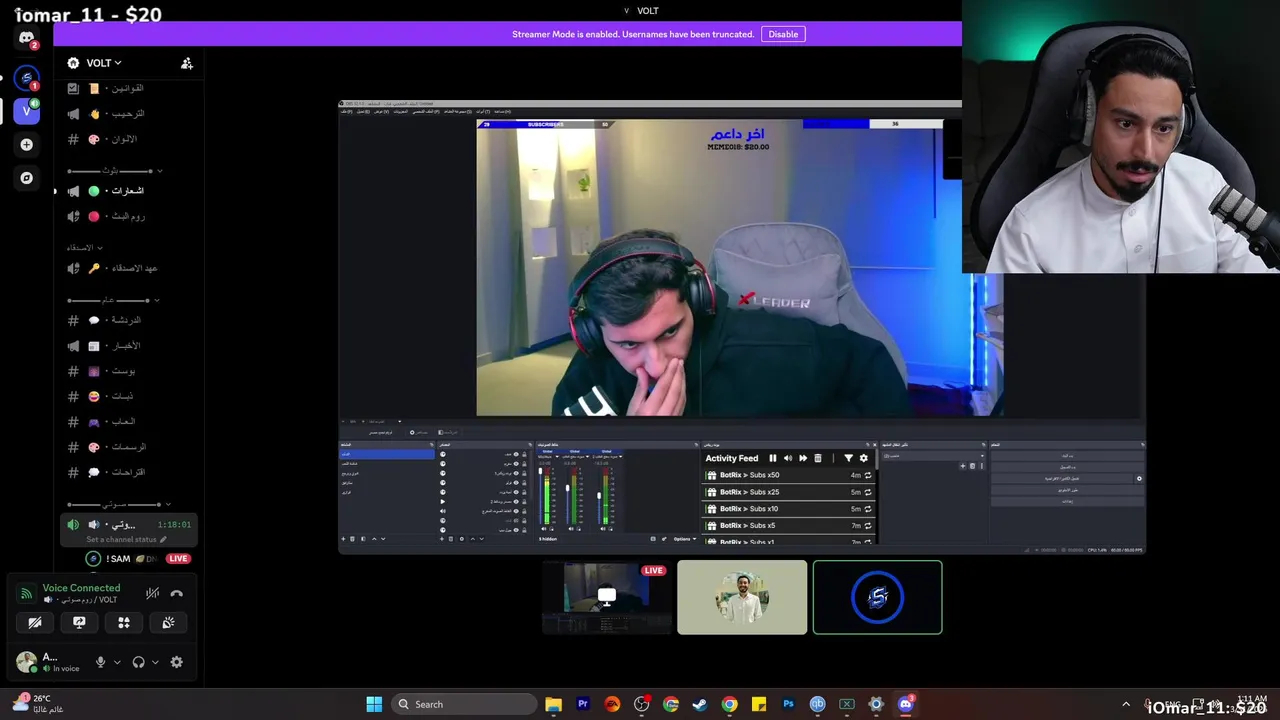Open the headphone output options dropdown
Image resolution: width=1280 pixels, height=720 pixels.
[x=155, y=662]
